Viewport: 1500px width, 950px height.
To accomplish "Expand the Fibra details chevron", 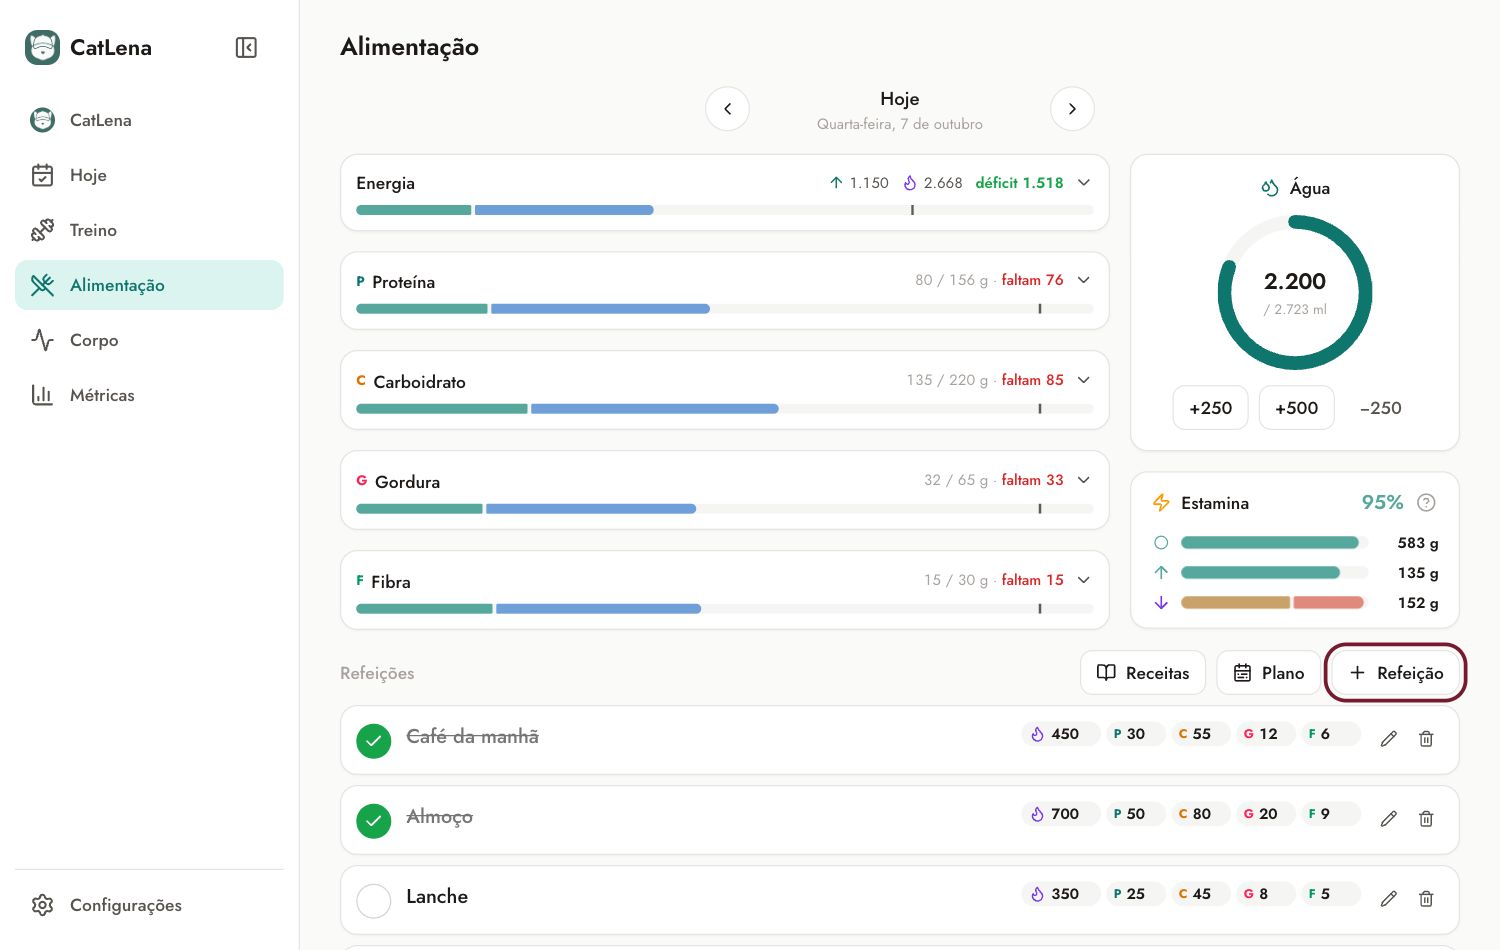I will [x=1084, y=580].
